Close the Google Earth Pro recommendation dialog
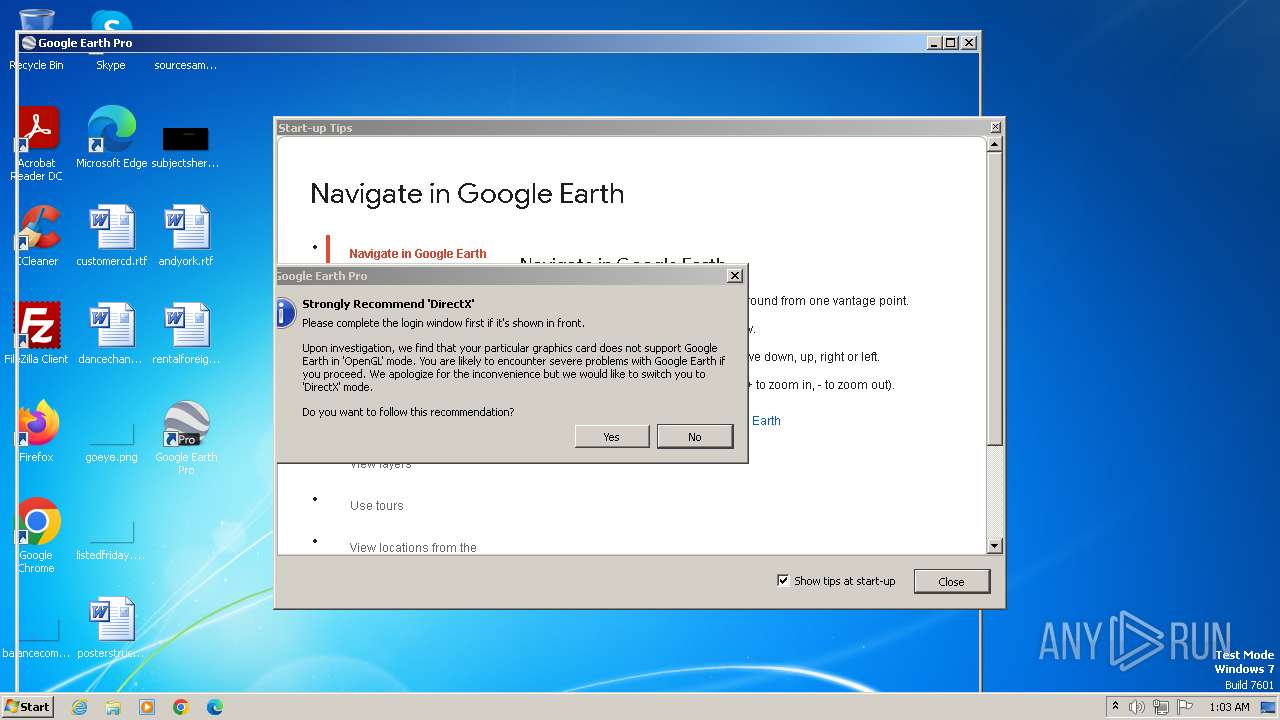 click(x=735, y=276)
